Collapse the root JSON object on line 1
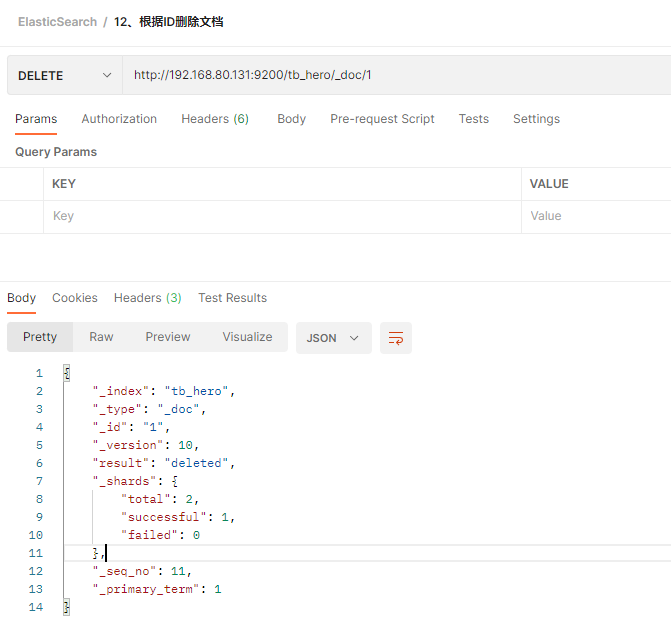 pos(67,373)
